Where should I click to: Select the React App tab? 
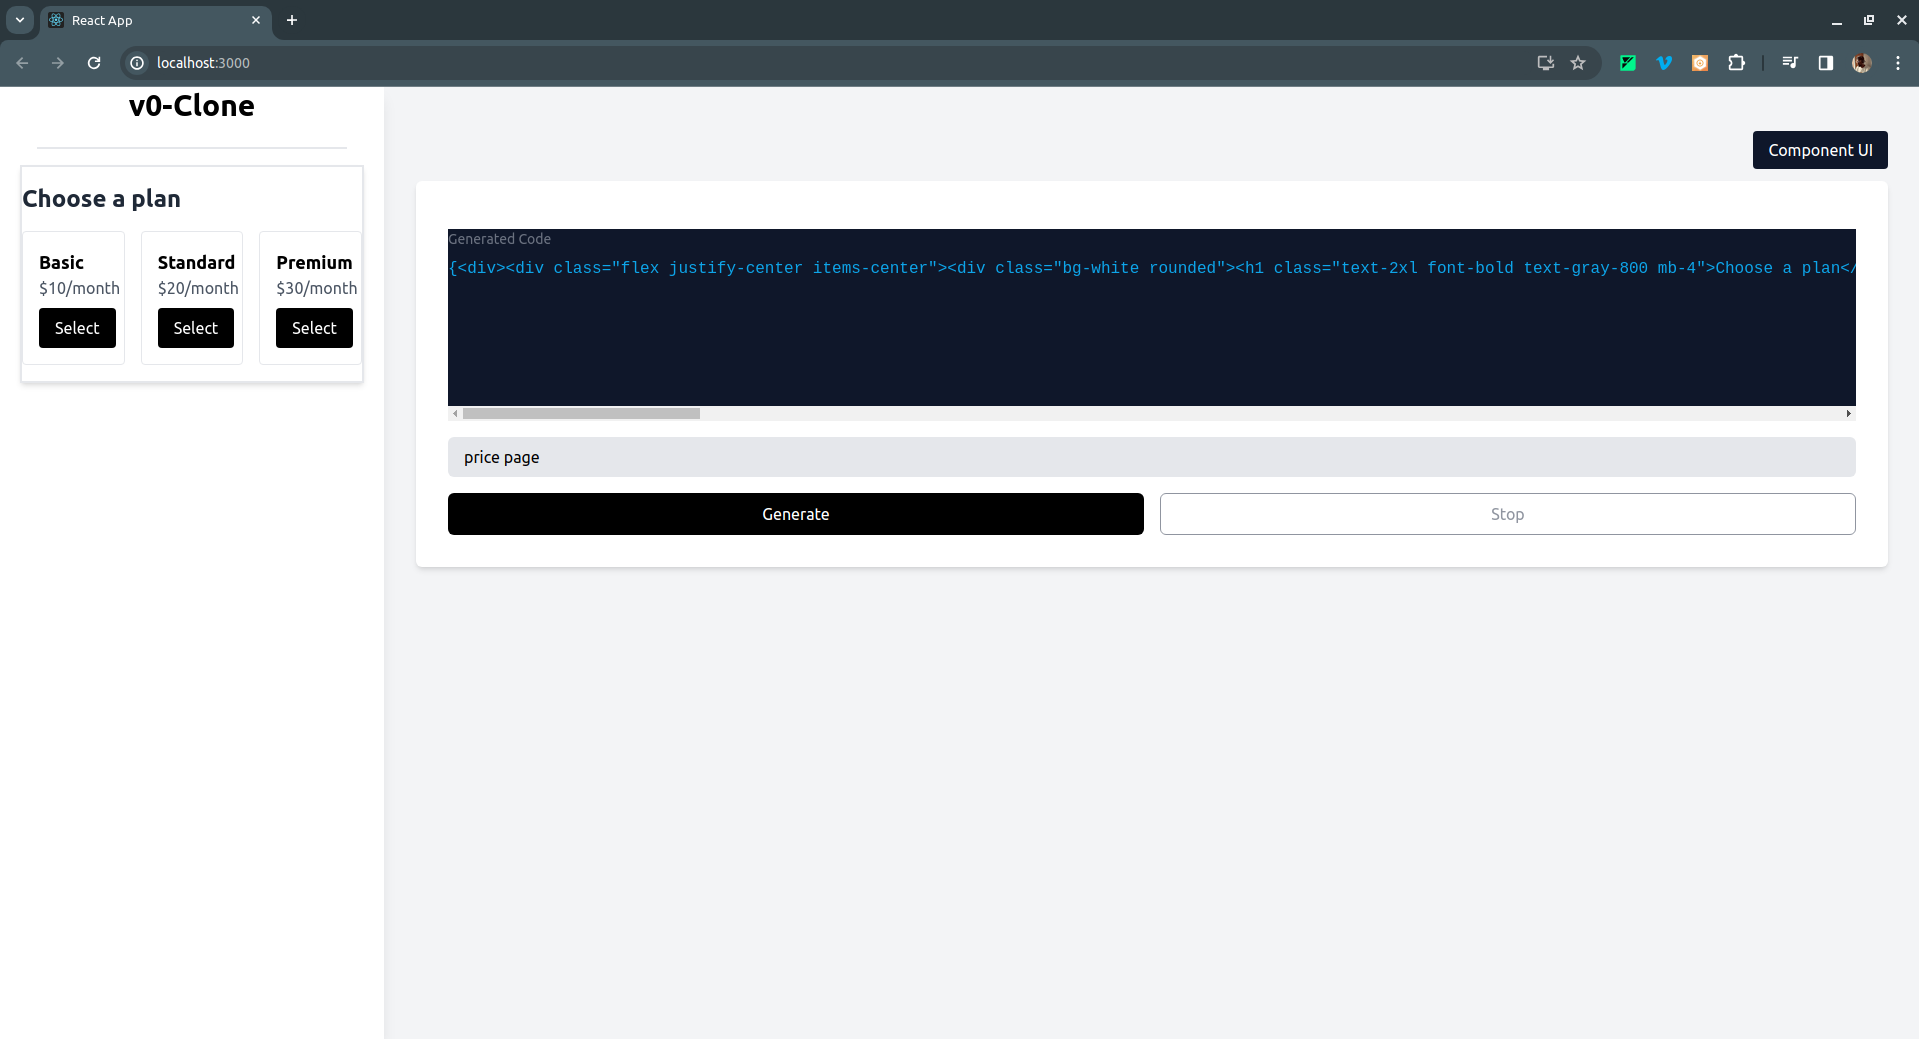click(156, 20)
